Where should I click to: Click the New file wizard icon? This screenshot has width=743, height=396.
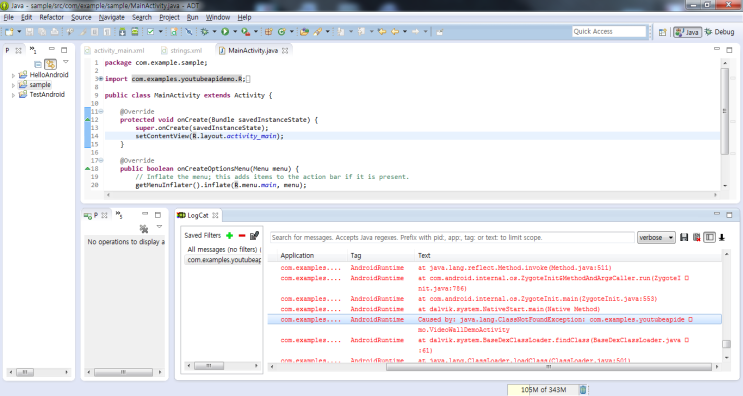9,32
